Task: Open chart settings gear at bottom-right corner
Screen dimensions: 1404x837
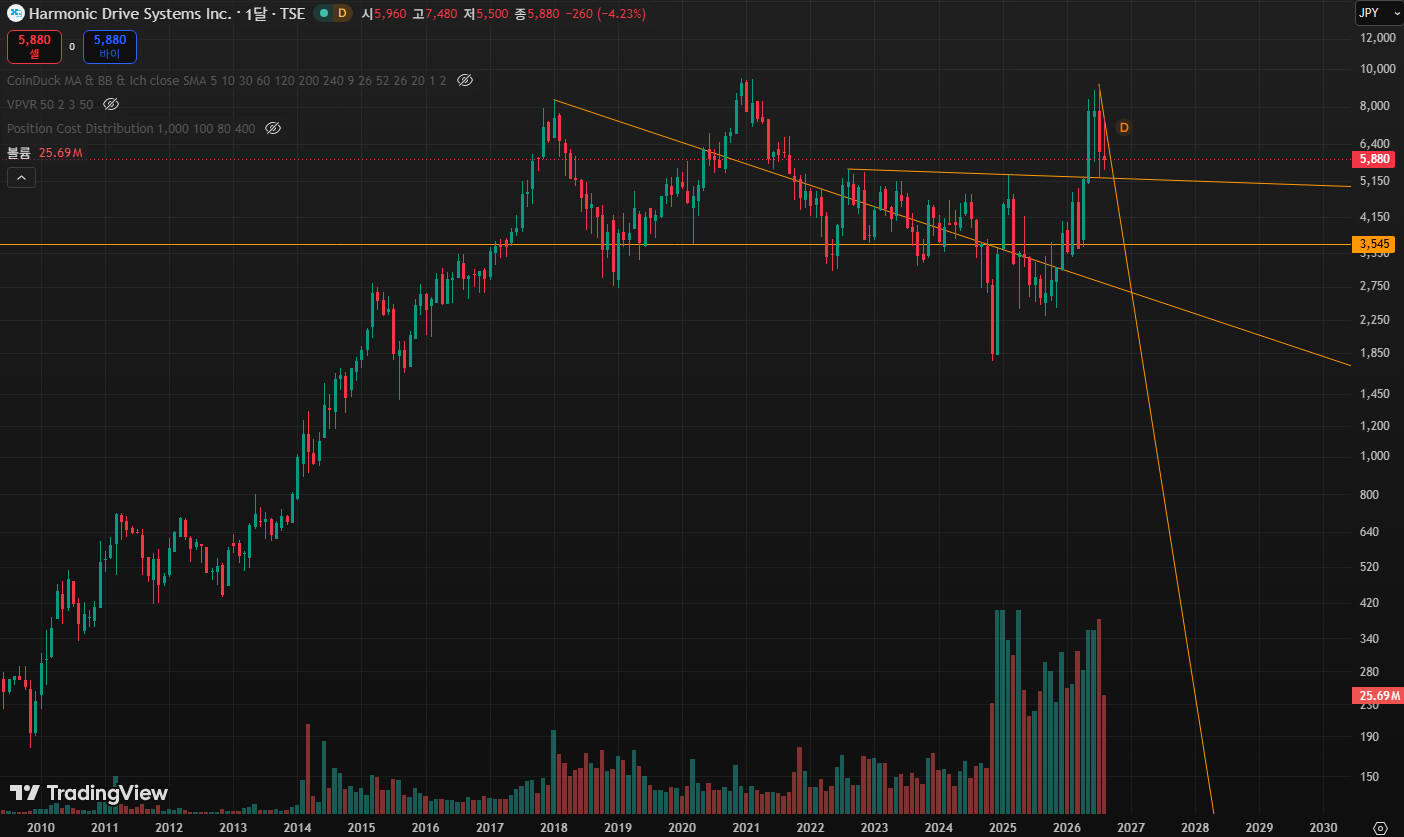Action: tap(1381, 828)
